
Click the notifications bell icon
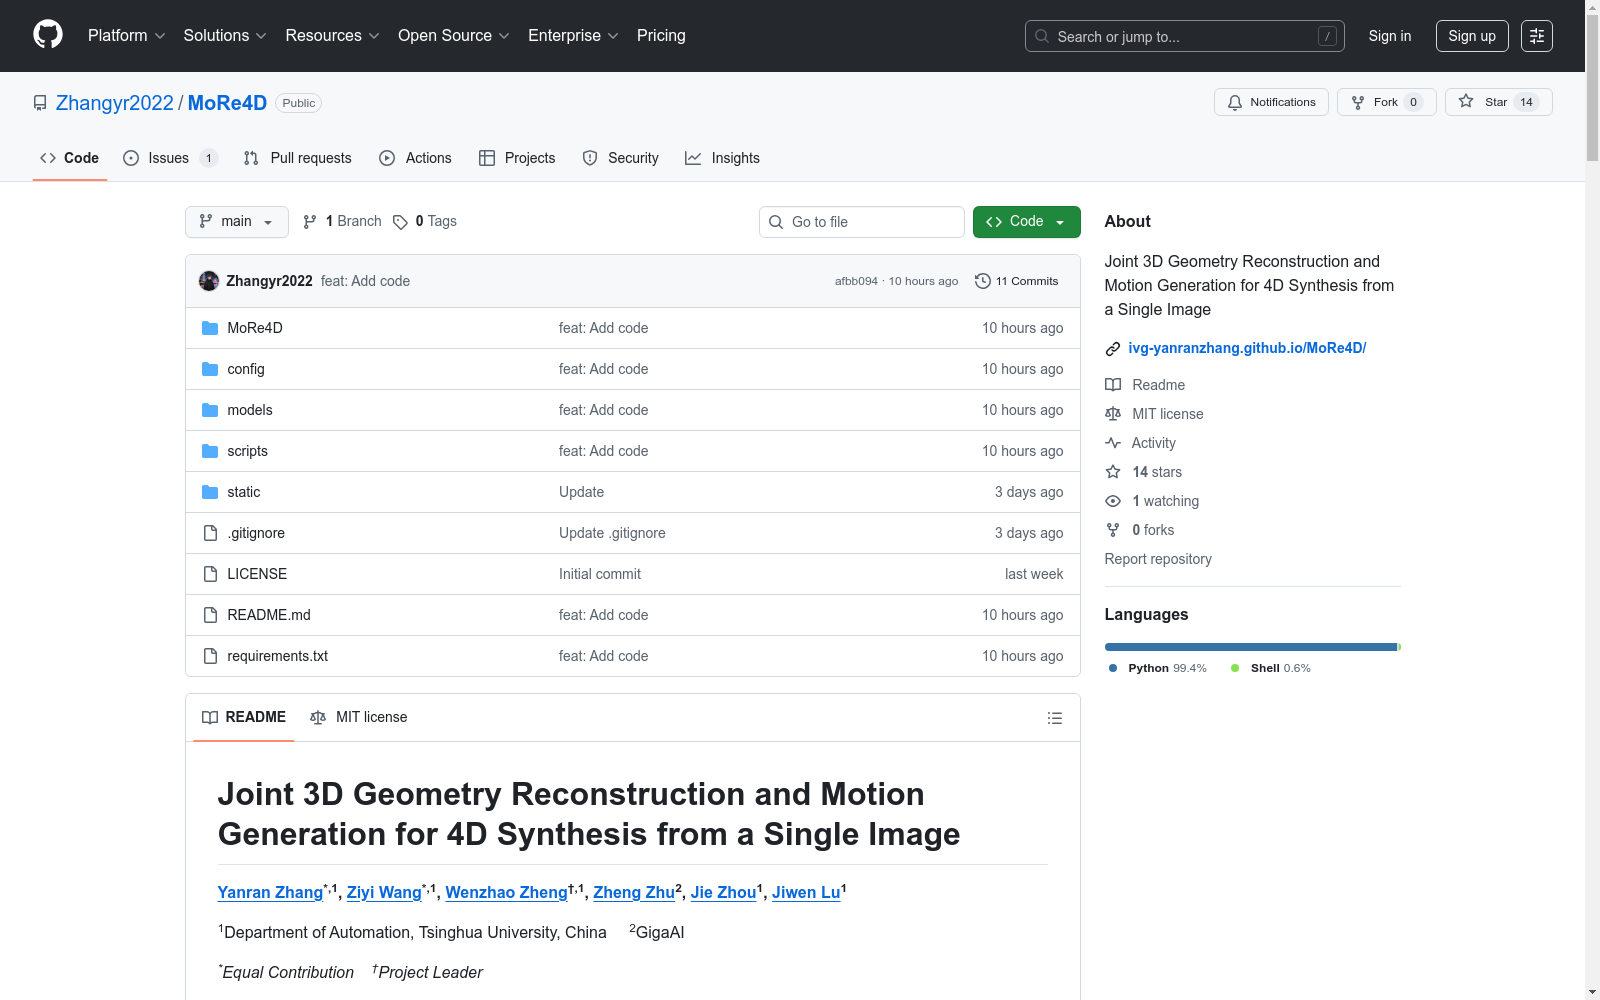click(x=1235, y=102)
